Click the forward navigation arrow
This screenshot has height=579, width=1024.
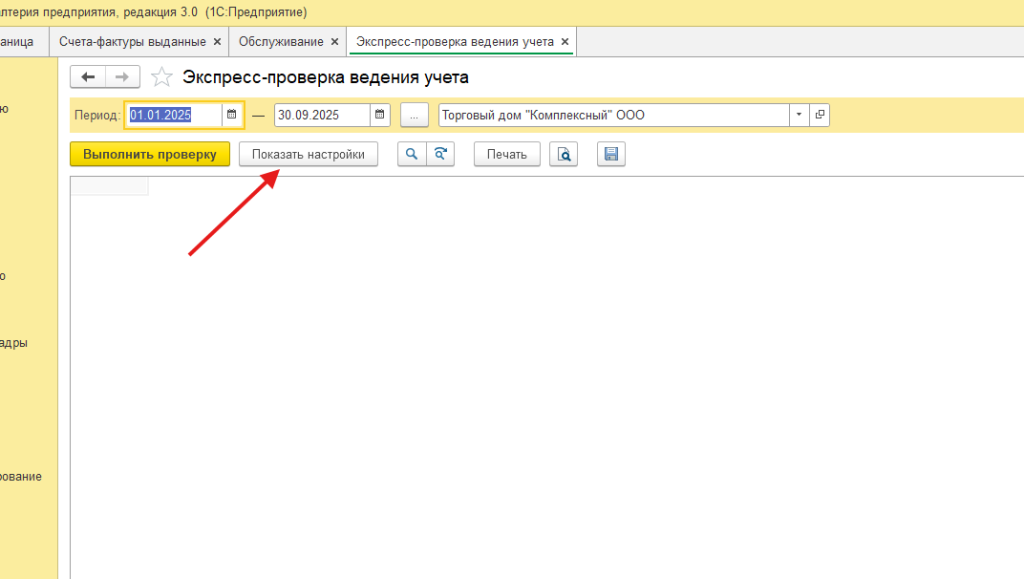pyautogui.click(x=121, y=78)
